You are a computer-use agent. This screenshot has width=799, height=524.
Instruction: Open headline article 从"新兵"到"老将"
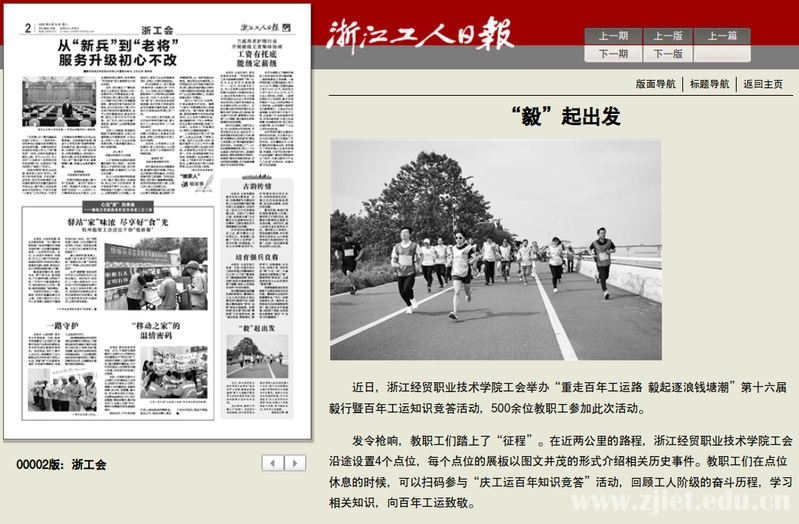pos(117,53)
